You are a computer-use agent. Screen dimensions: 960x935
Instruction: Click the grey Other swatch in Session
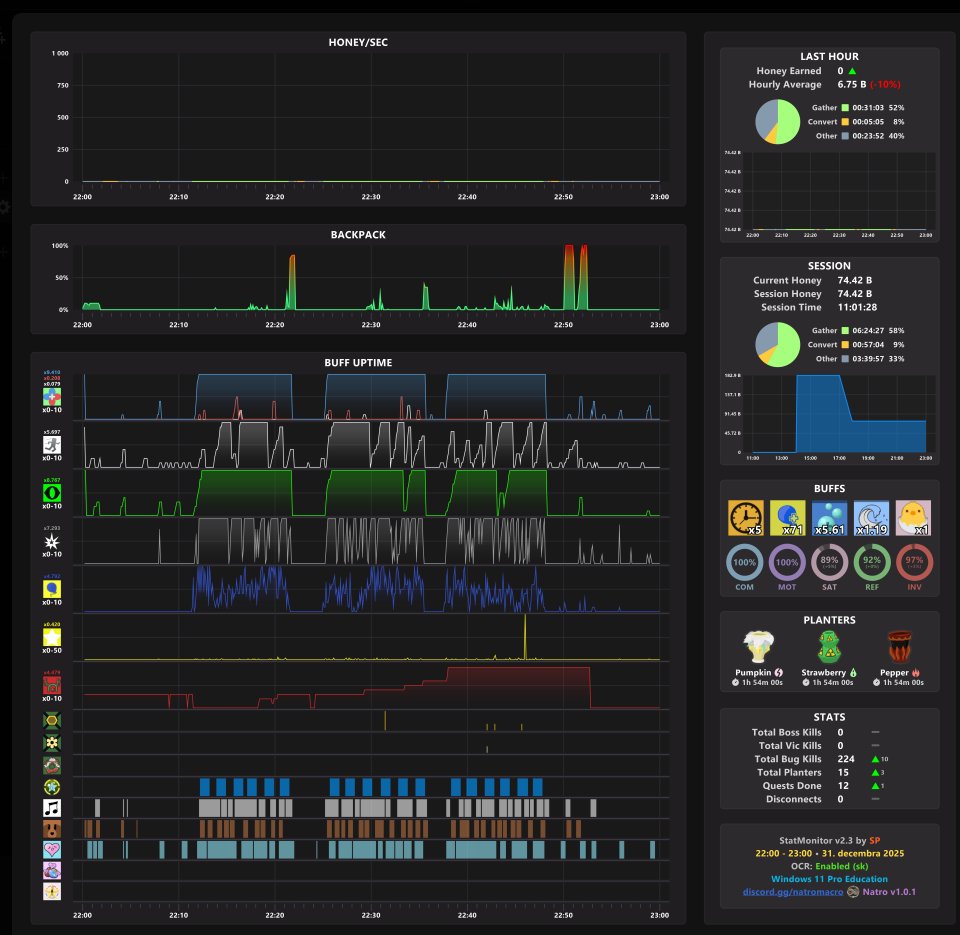(x=846, y=359)
